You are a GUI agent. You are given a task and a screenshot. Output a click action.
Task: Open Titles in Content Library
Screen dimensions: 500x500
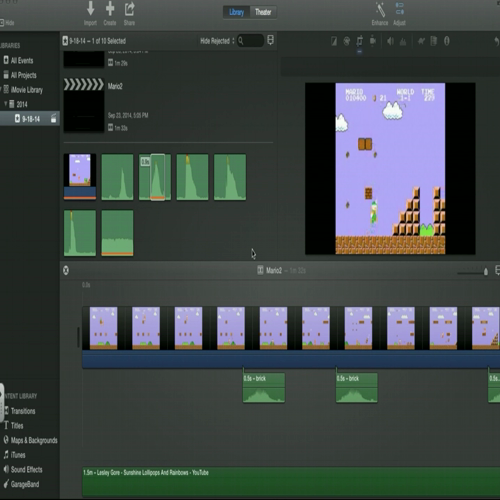(13, 425)
